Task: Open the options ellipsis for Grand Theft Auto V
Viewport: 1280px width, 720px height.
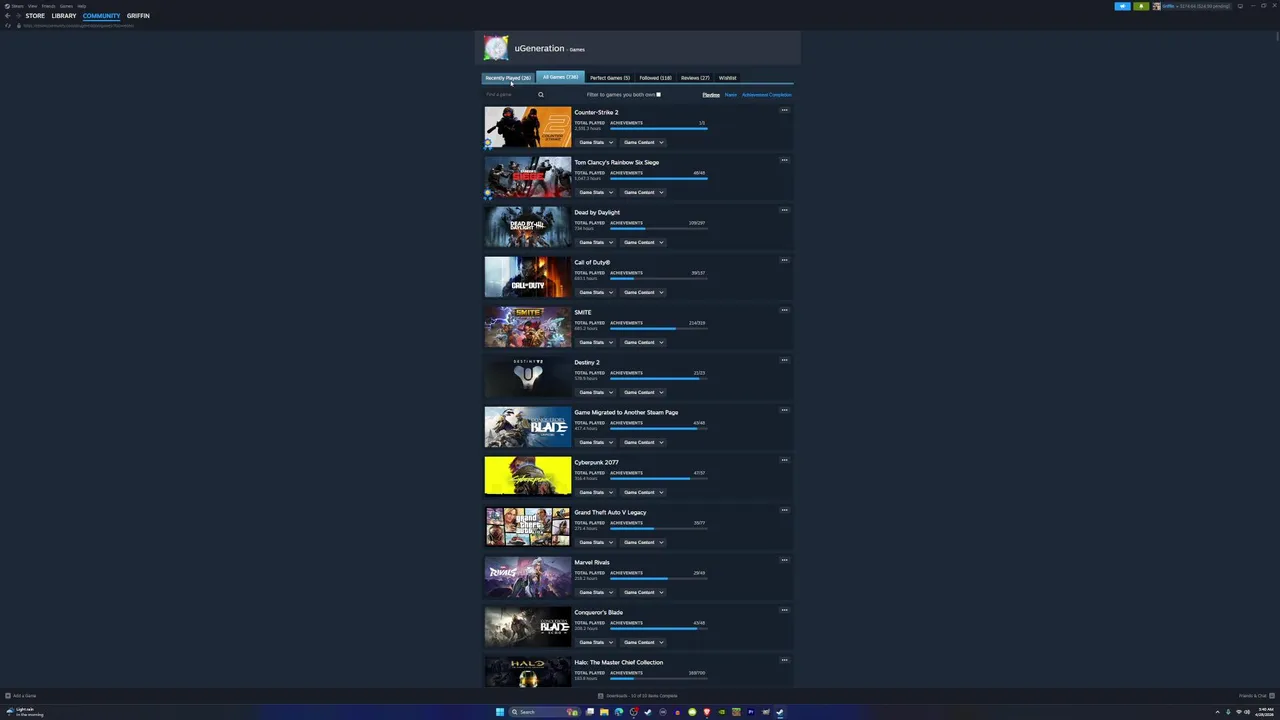Action: click(784, 510)
